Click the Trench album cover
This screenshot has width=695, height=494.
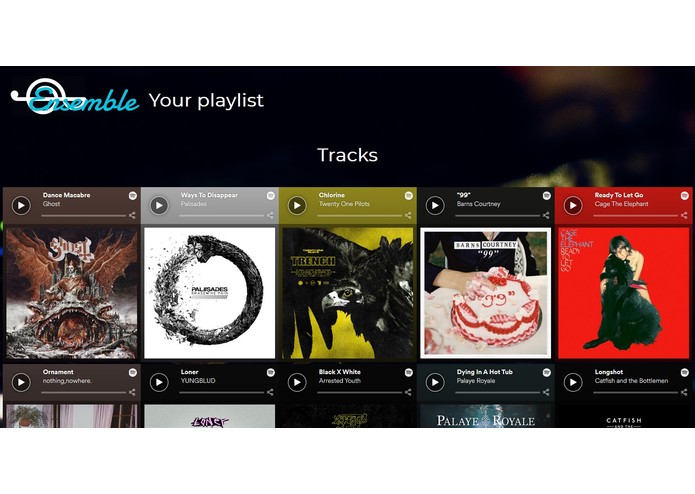point(348,293)
